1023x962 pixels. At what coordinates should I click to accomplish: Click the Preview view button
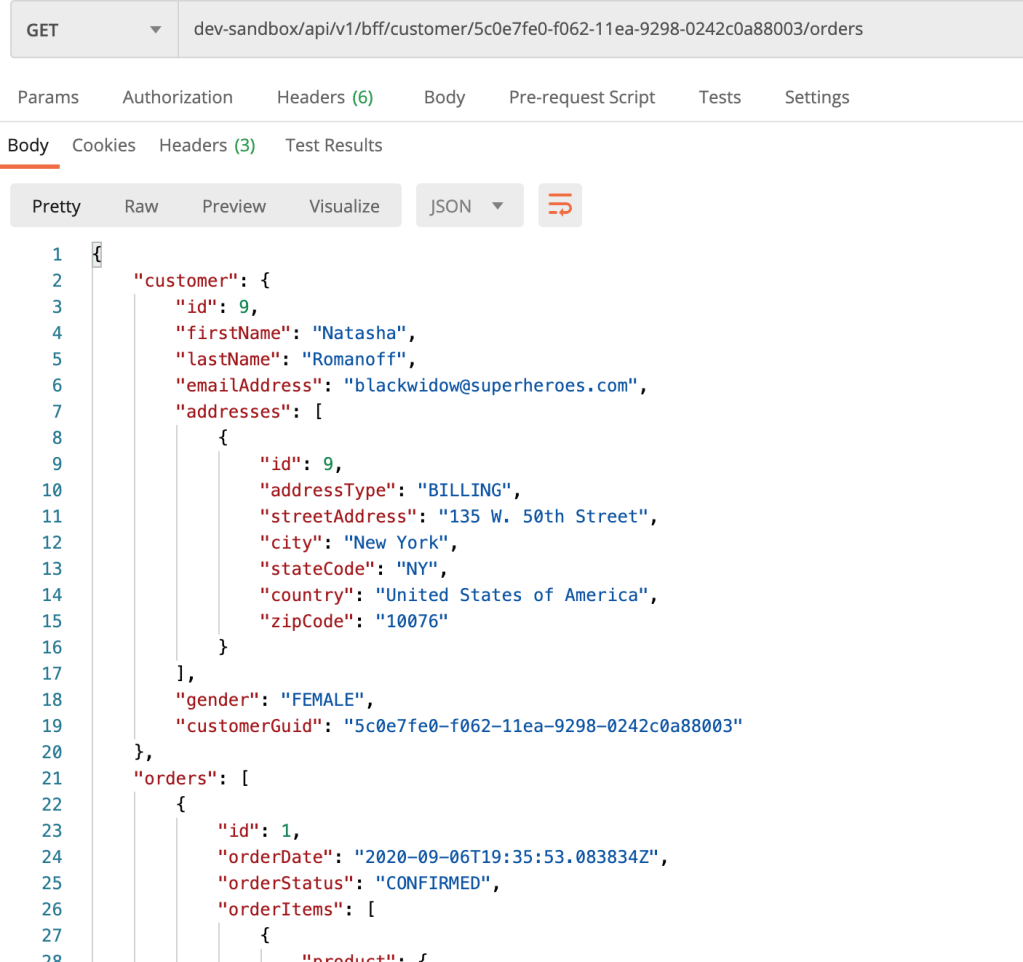(x=234, y=206)
